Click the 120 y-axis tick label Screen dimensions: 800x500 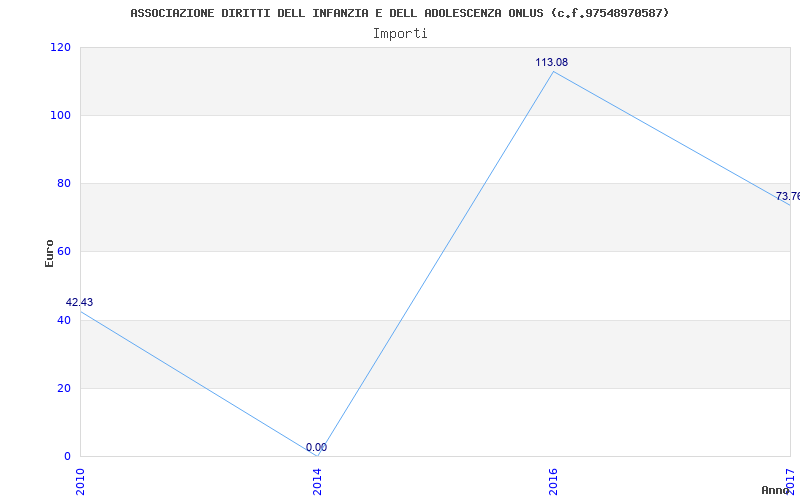click(60, 47)
